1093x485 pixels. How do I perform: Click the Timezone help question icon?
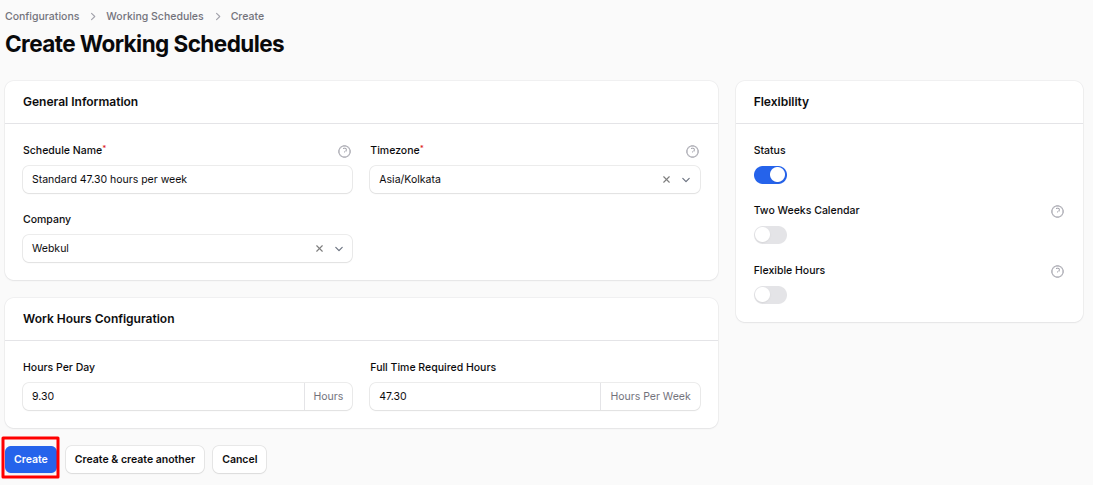tap(692, 151)
